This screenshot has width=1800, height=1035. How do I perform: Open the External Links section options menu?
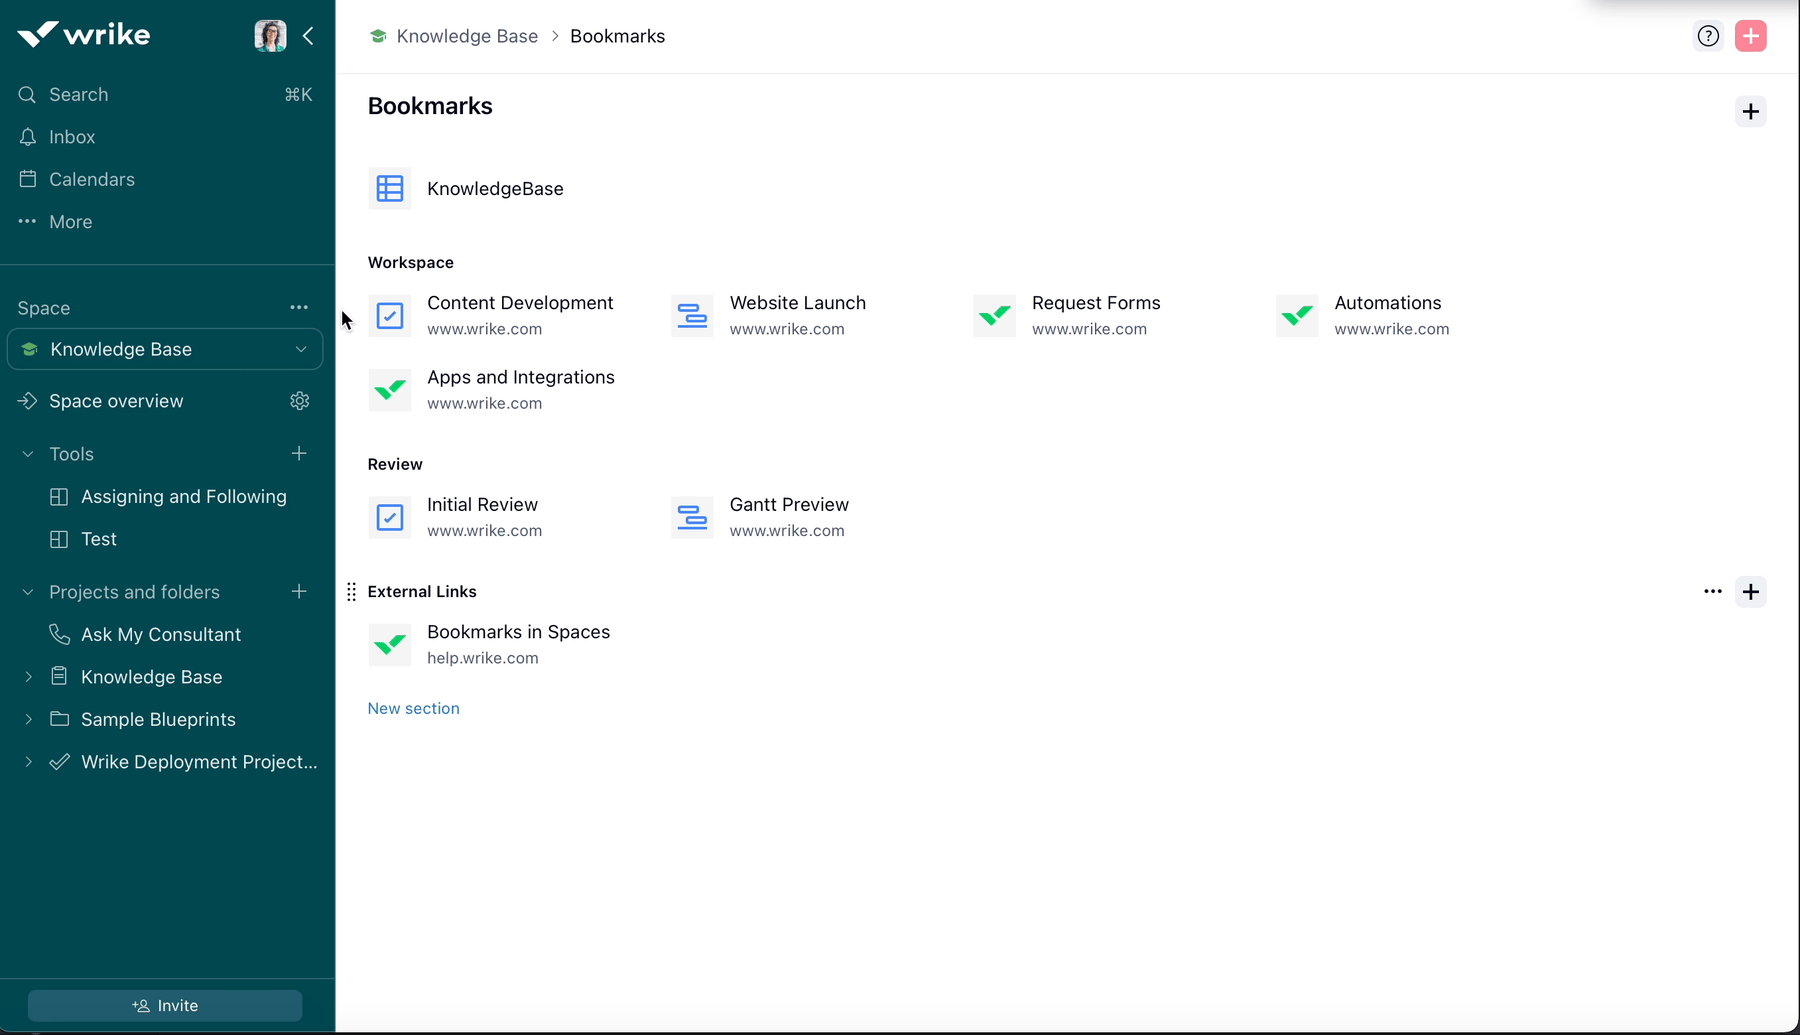[1712, 591]
